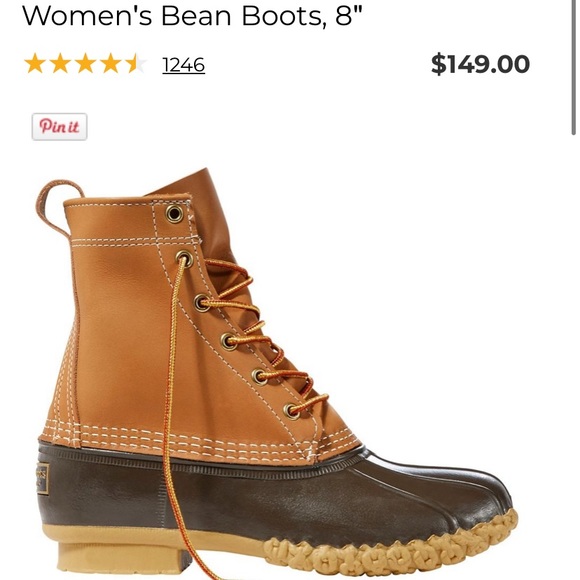The height and width of the screenshot is (580, 580).
Task: Click the topmost brass eyelet on the boot
Action: [174, 214]
